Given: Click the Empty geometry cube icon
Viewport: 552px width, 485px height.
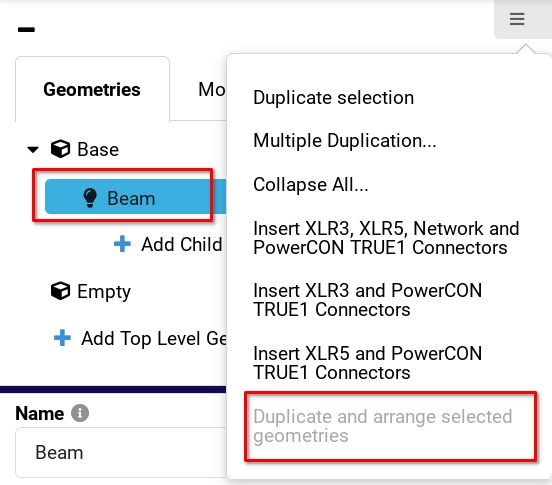Looking at the screenshot, I should pyautogui.click(x=60, y=291).
